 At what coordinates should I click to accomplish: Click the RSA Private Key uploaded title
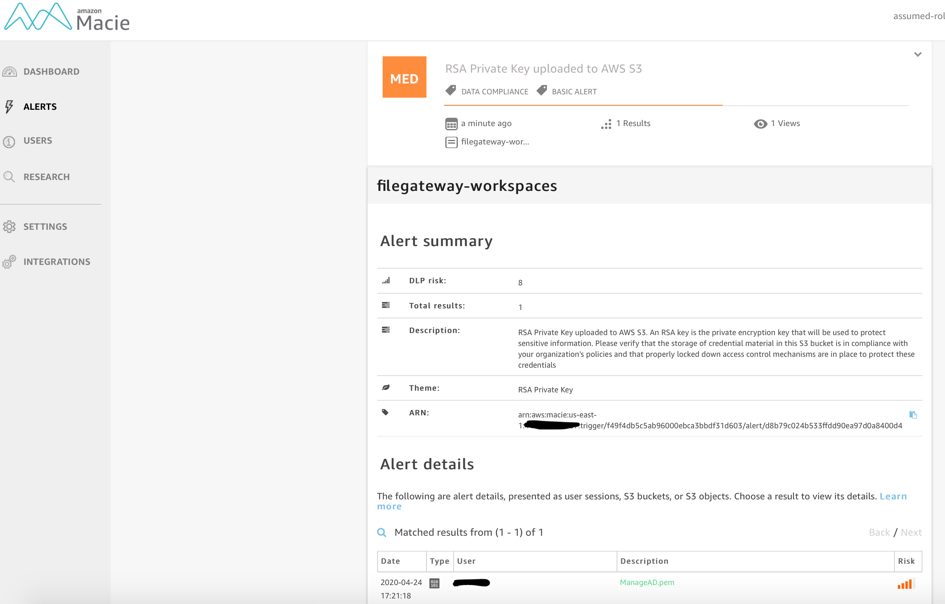click(544, 69)
